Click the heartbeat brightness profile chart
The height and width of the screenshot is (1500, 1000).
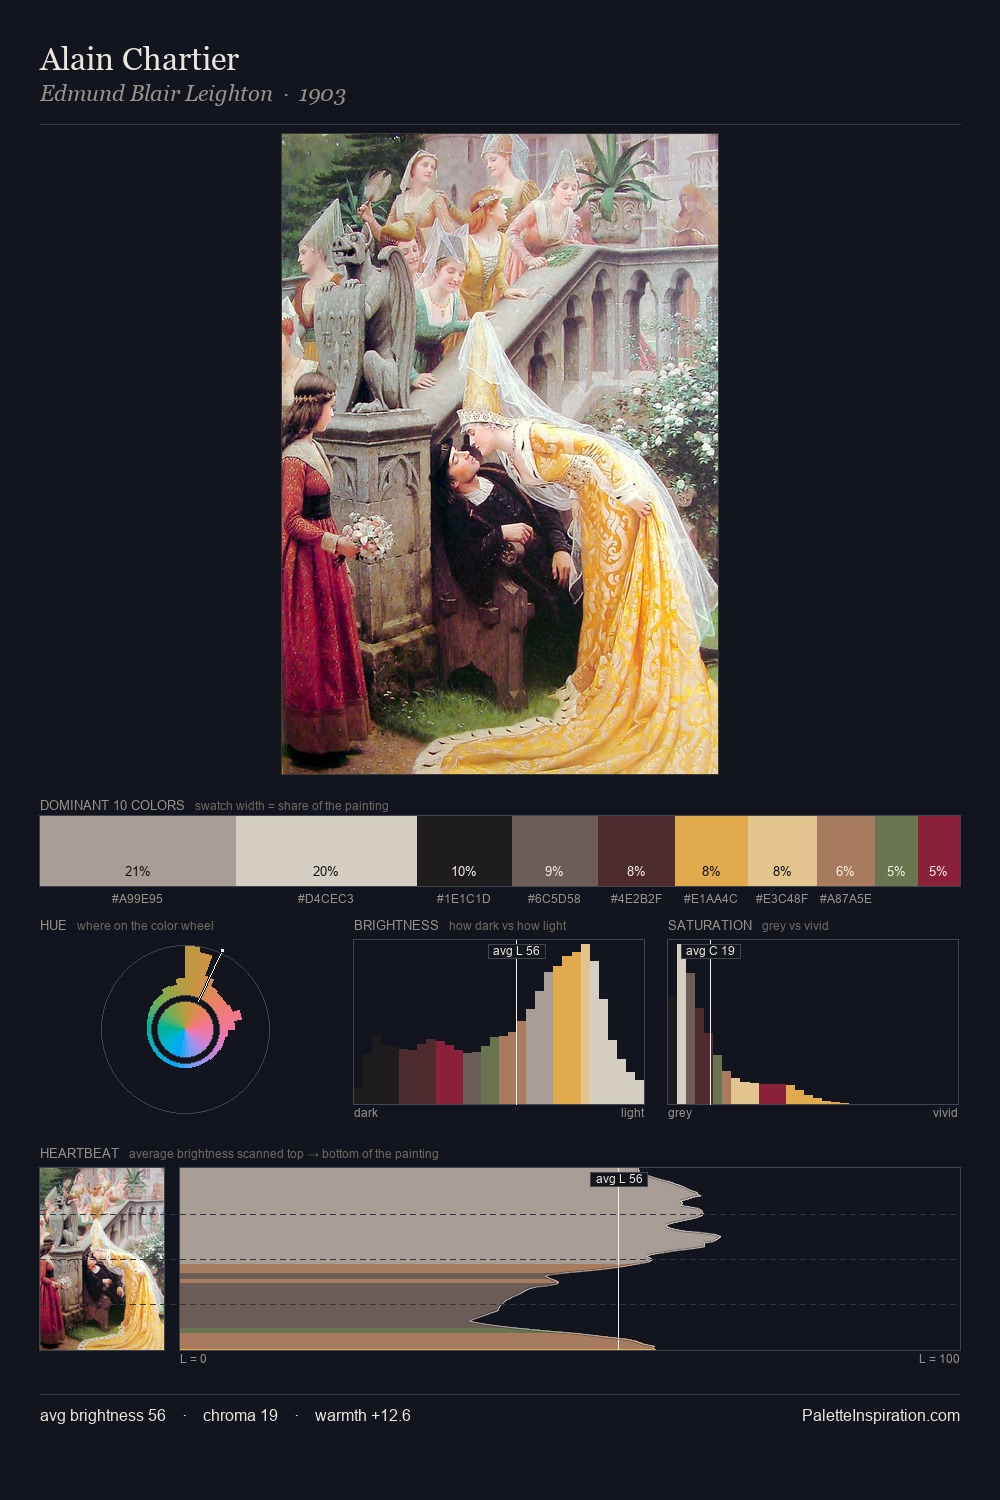pos(570,1259)
